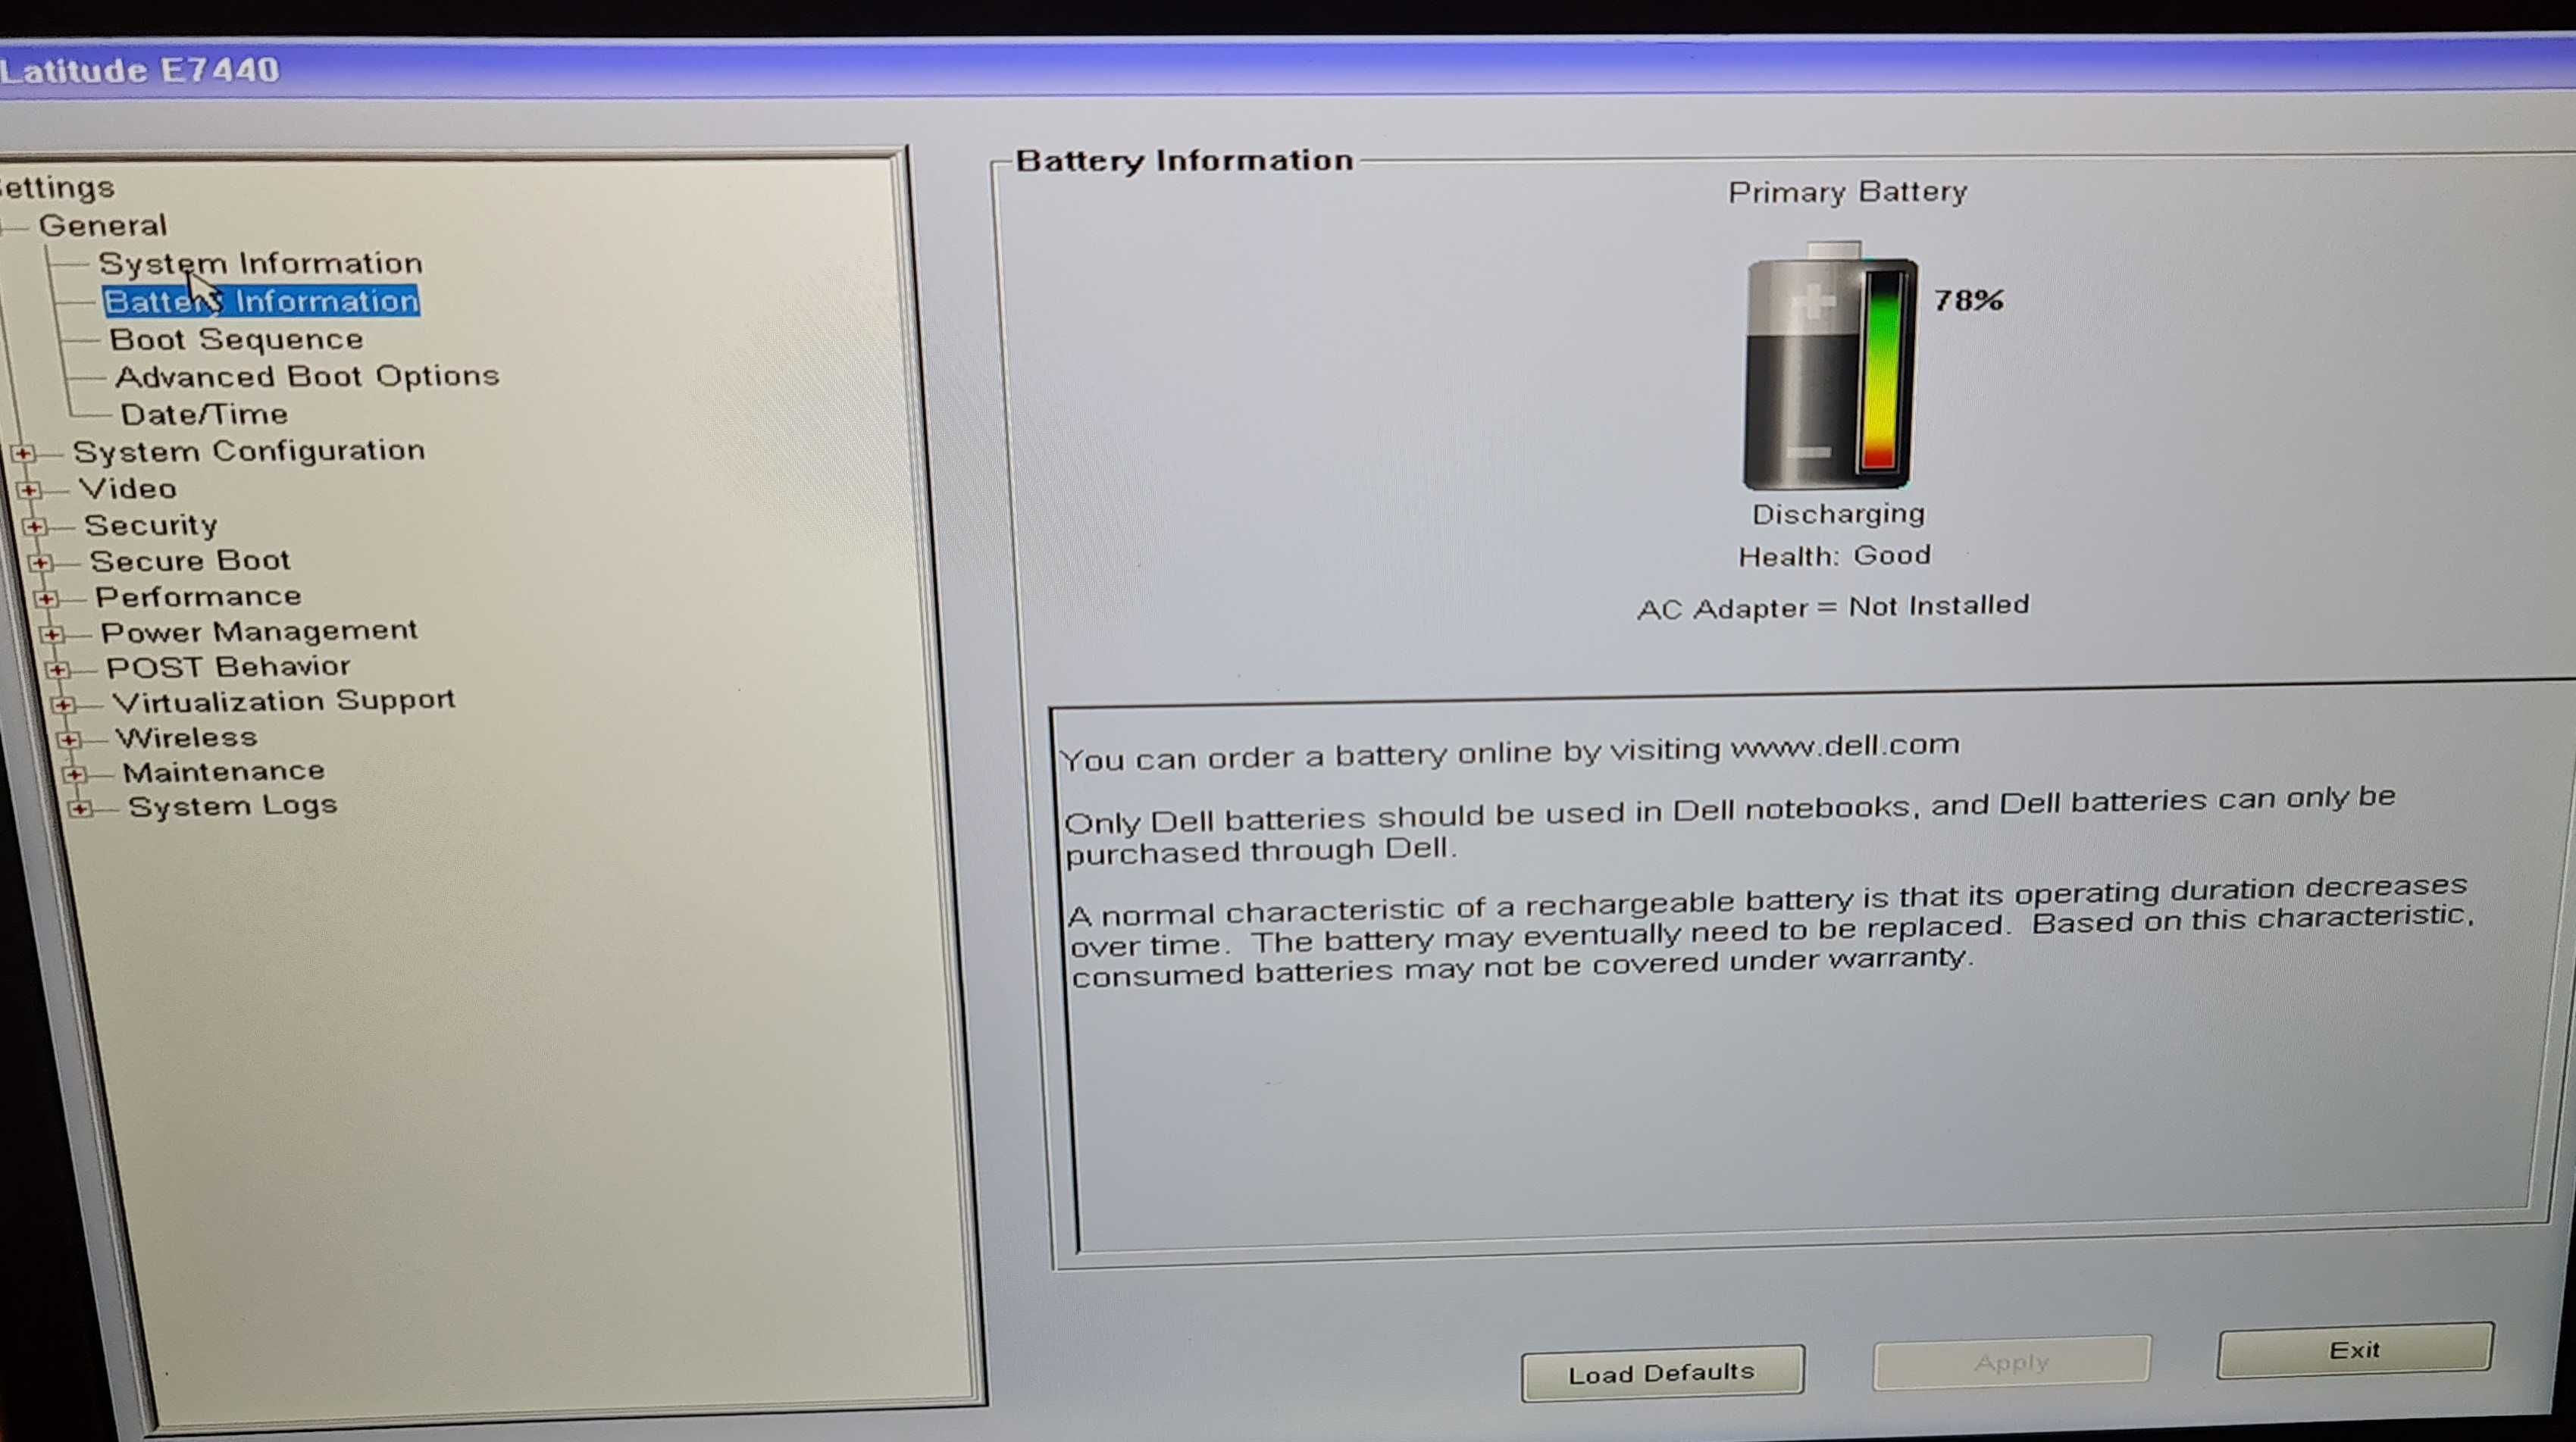Click the www.dell.com address text
The width and height of the screenshot is (2576, 1442).
(x=1845, y=746)
